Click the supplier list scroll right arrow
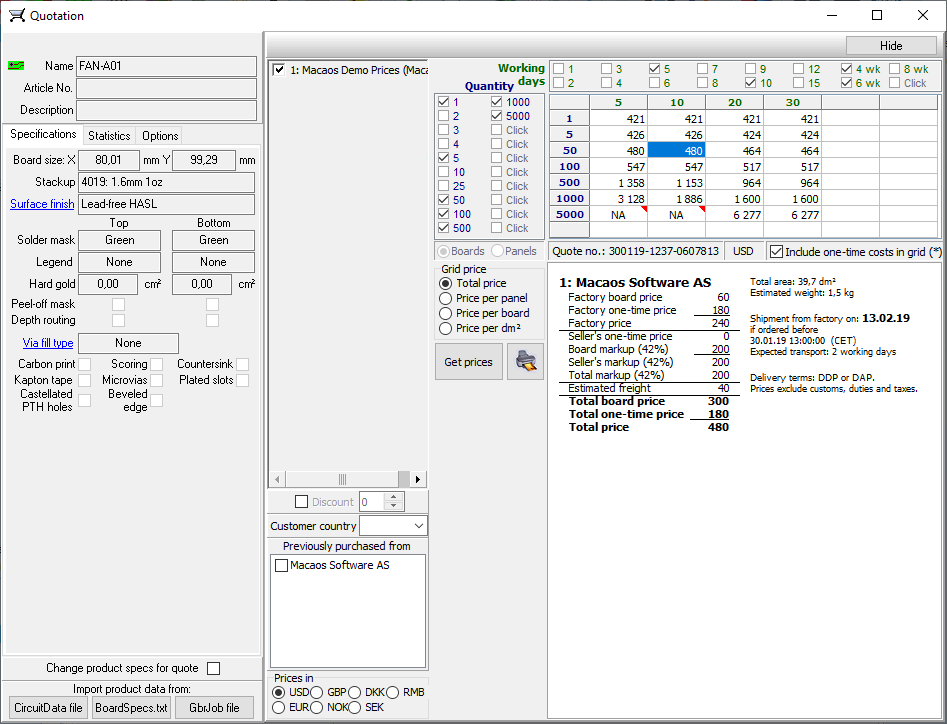947x724 pixels. [x=418, y=479]
